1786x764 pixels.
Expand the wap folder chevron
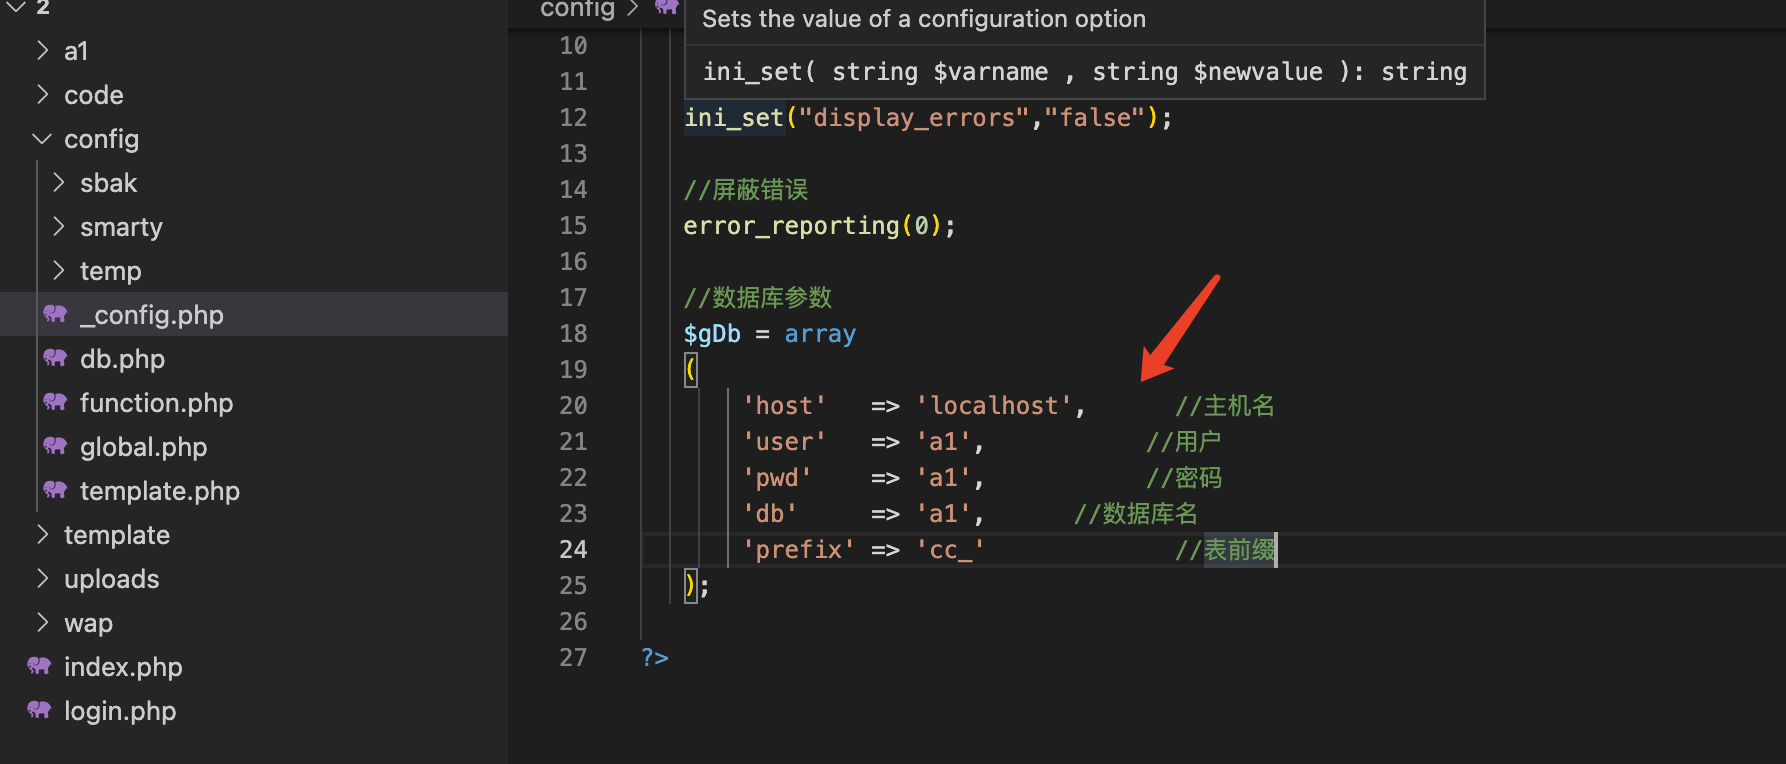42,622
